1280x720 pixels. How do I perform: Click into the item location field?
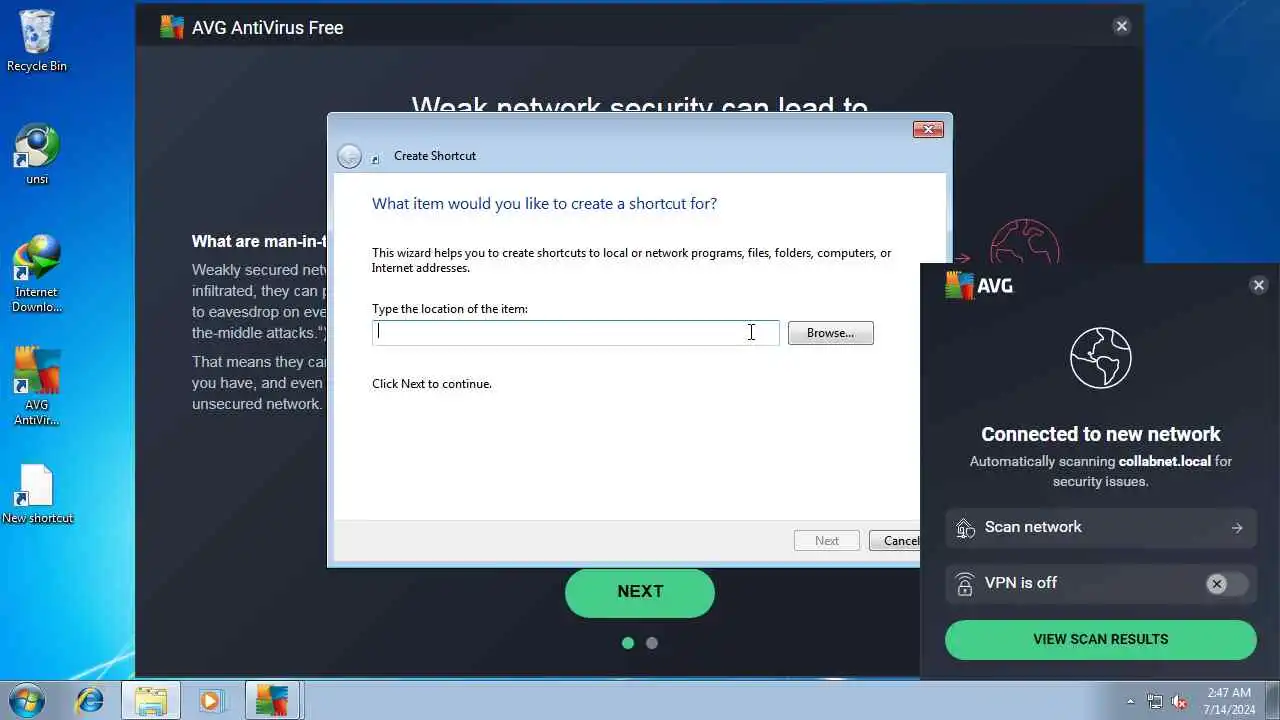[x=575, y=333]
